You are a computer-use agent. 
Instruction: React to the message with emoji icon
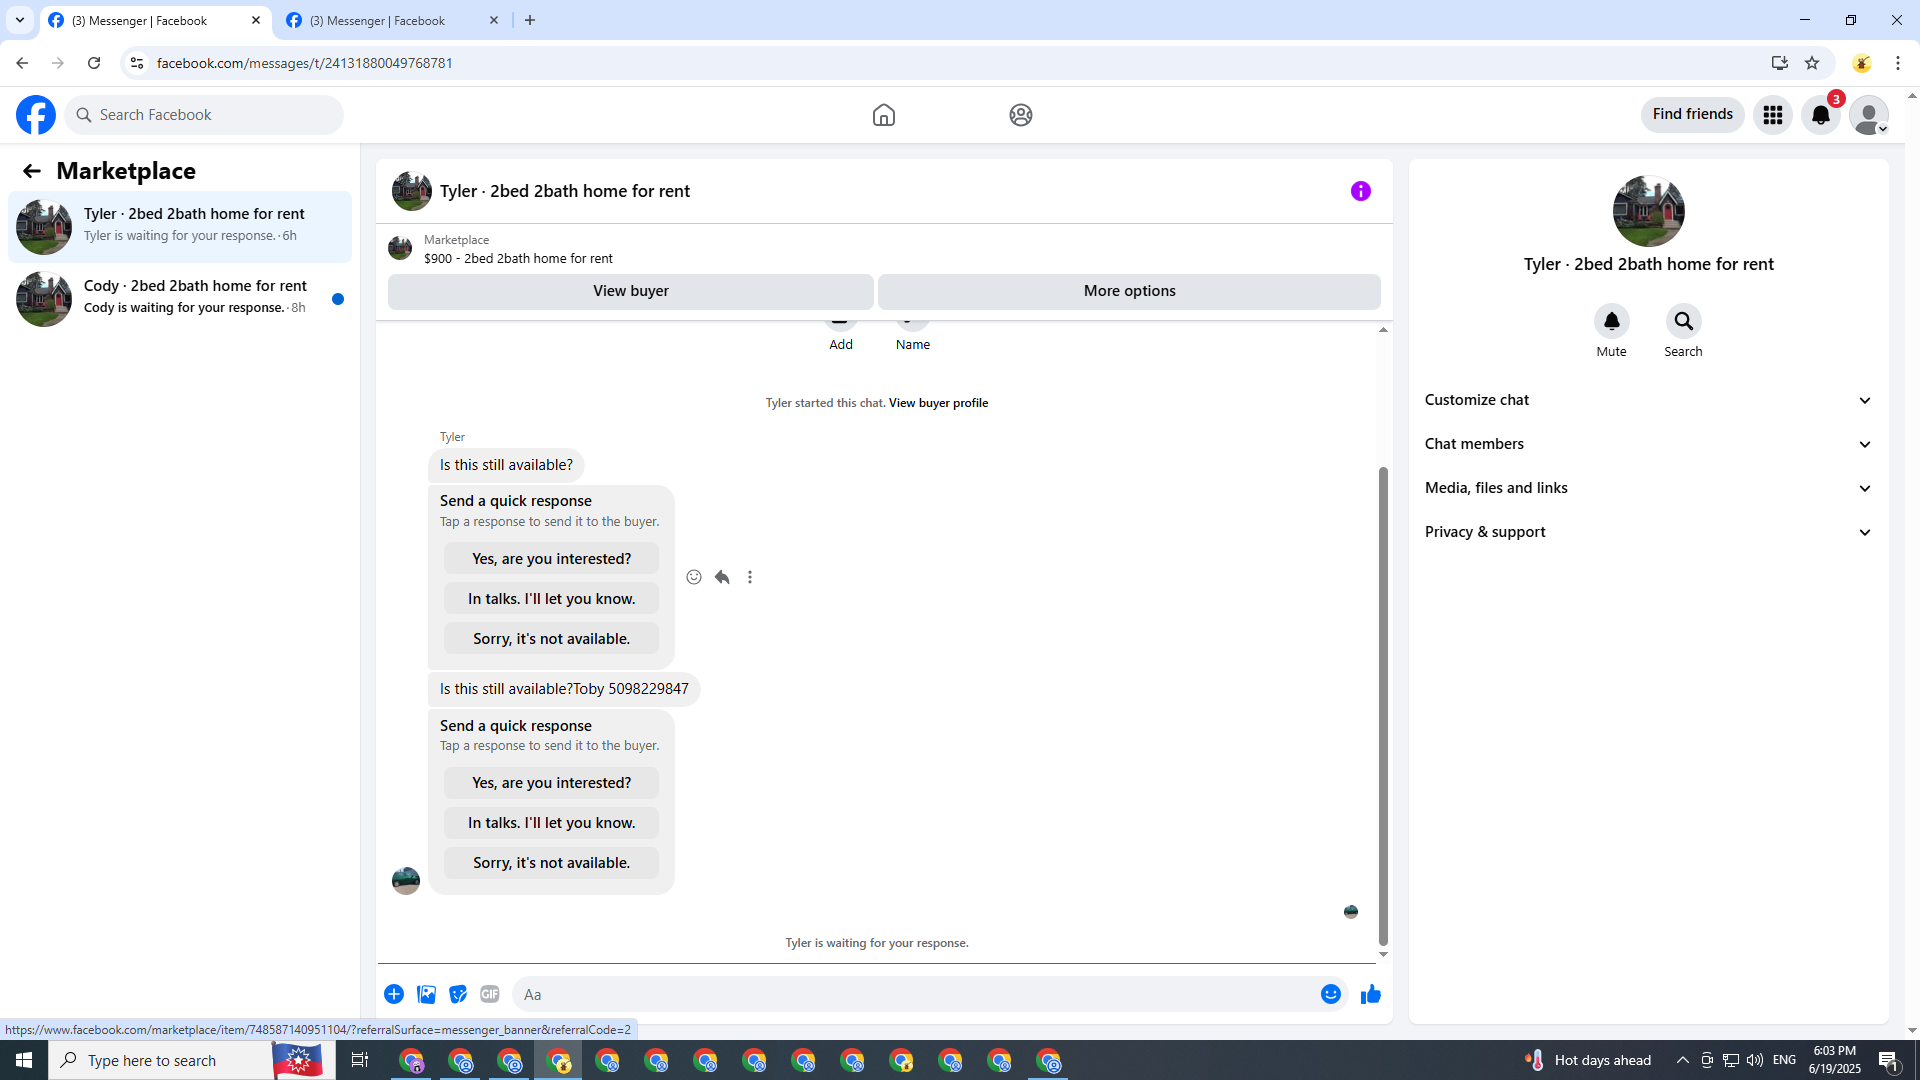click(x=694, y=577)
